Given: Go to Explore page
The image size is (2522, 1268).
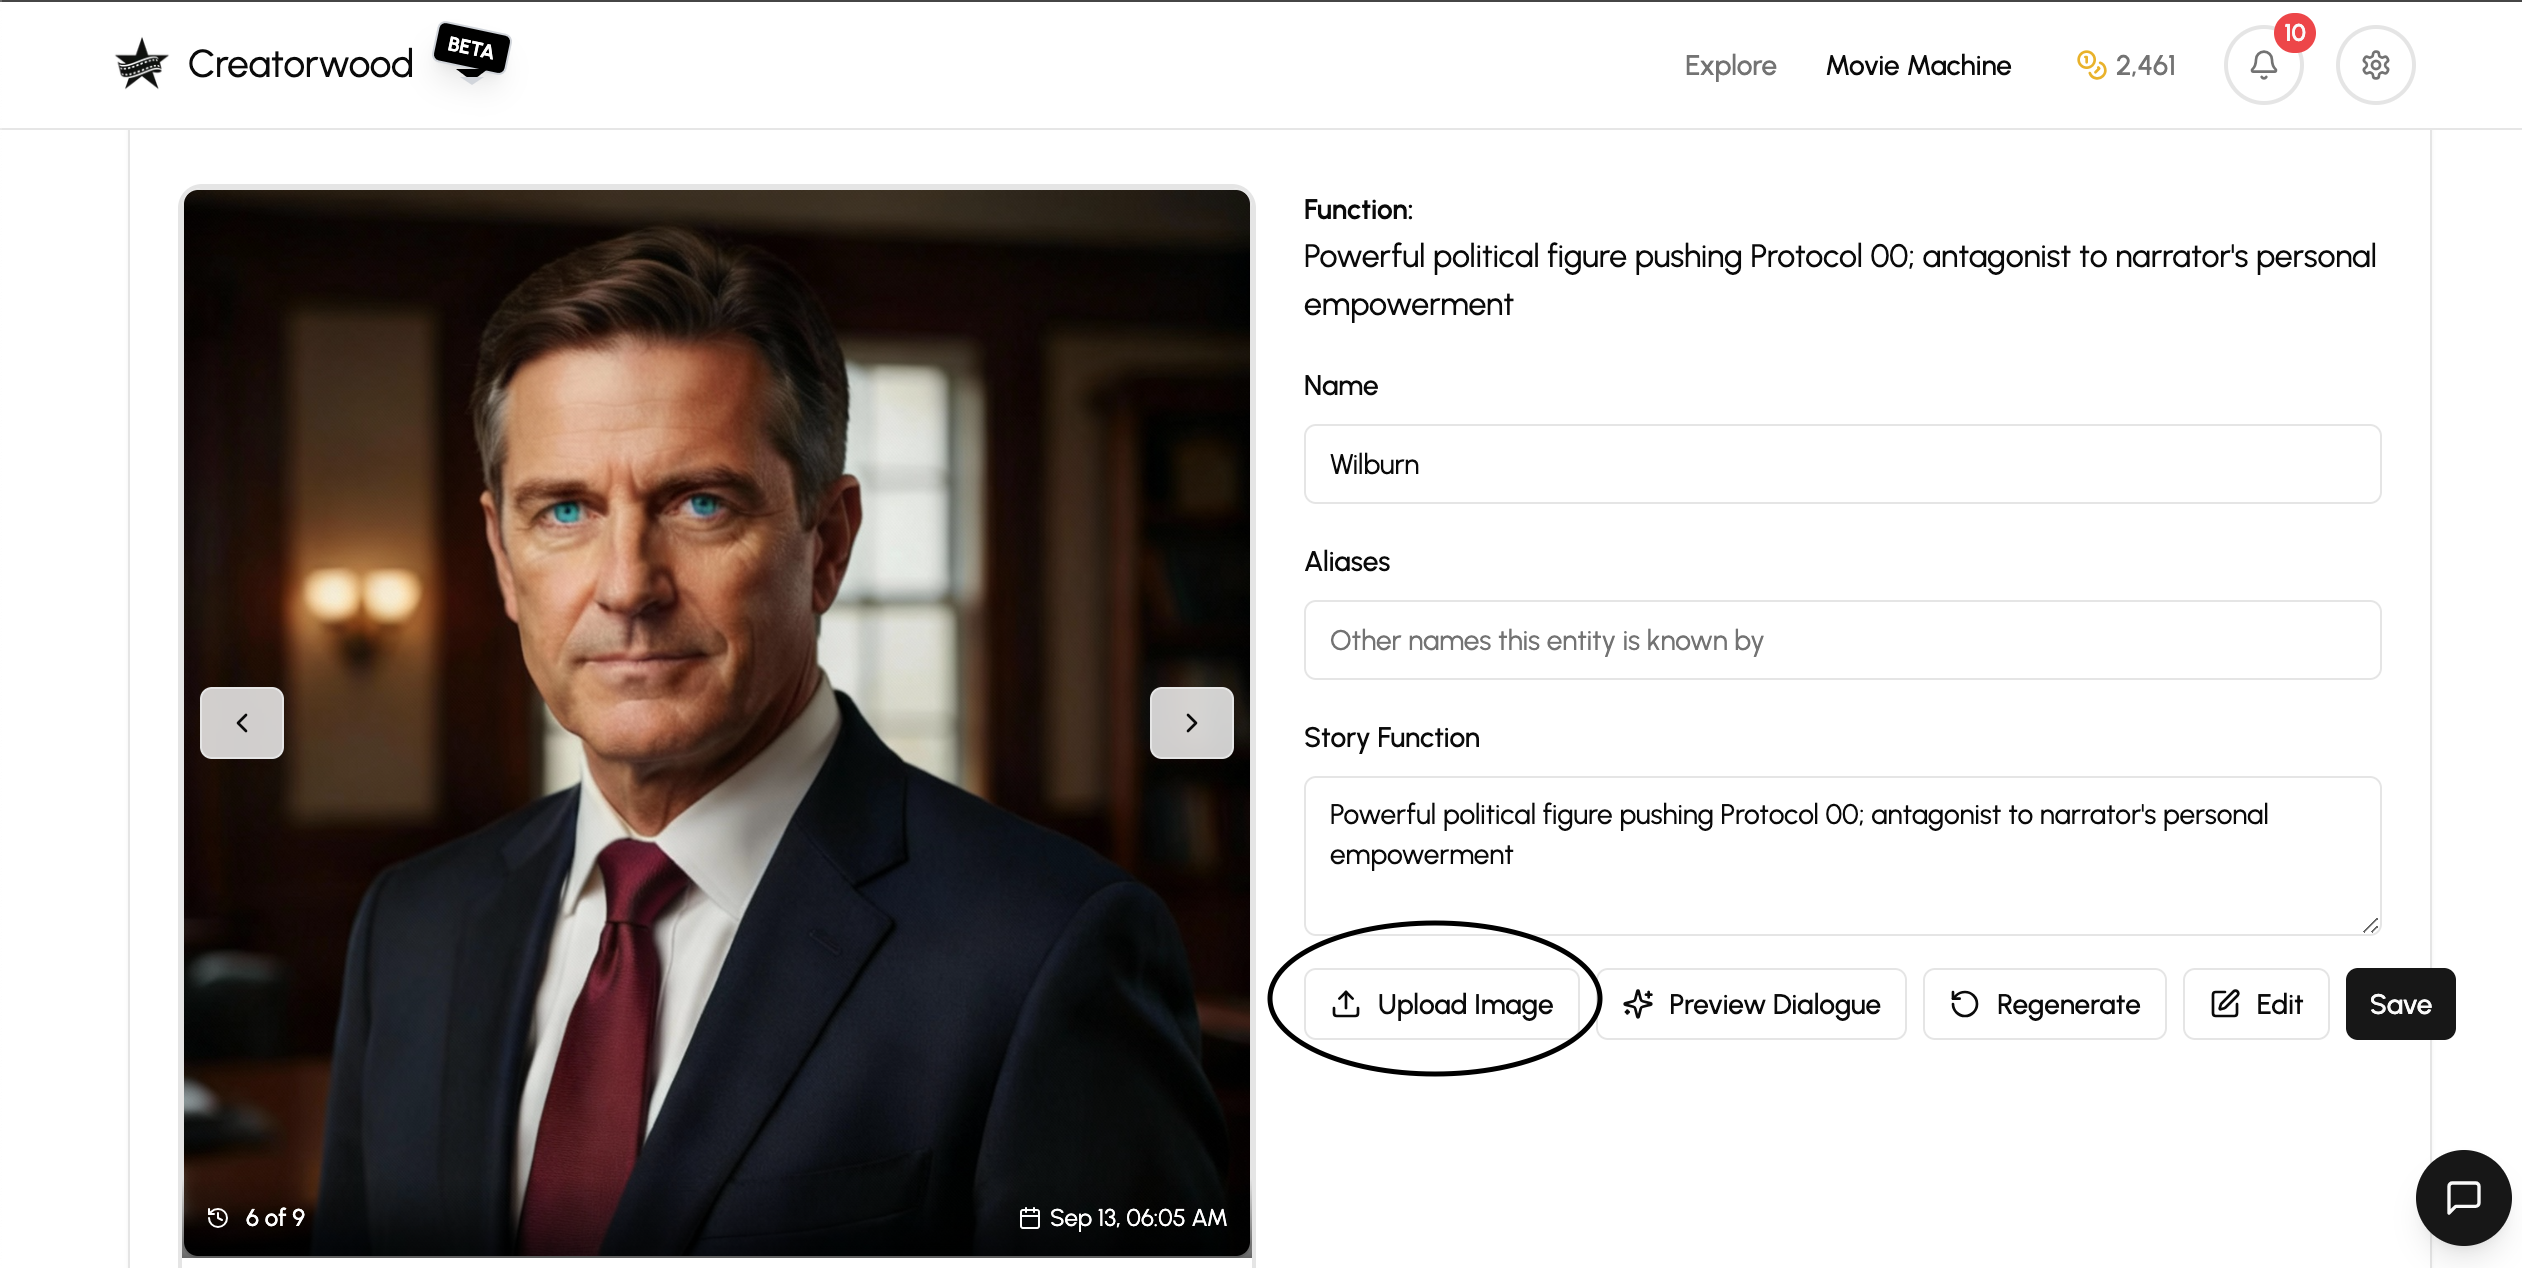Looking at the screenshot, I should pos(1730,66).
